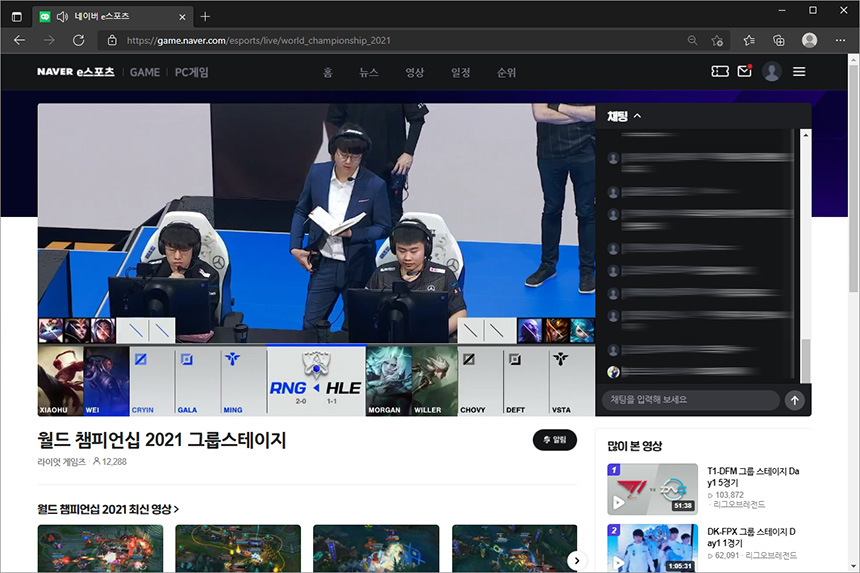Open the Naver hamburger menu
860x573 pixels.
click(x=799, y=72)
